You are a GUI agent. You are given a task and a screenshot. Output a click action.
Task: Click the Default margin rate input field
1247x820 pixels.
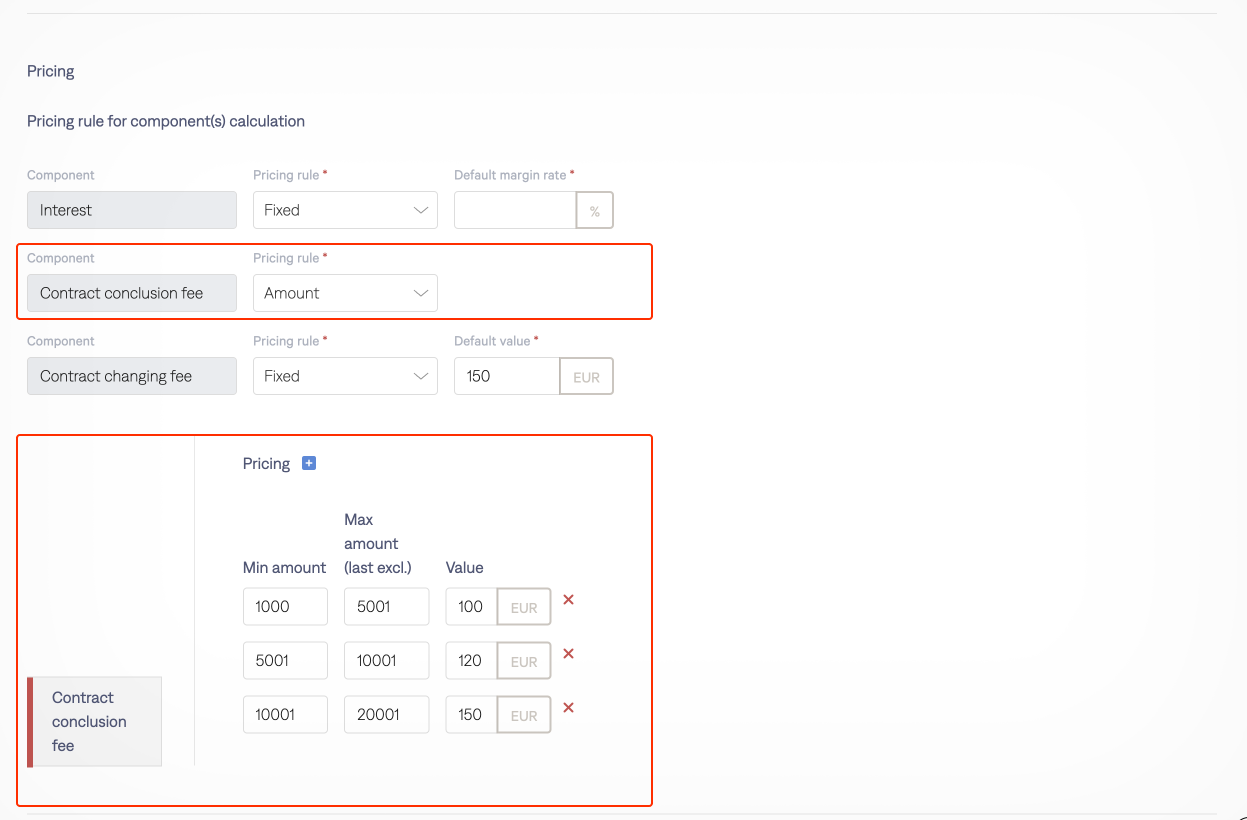coord(515,210)
